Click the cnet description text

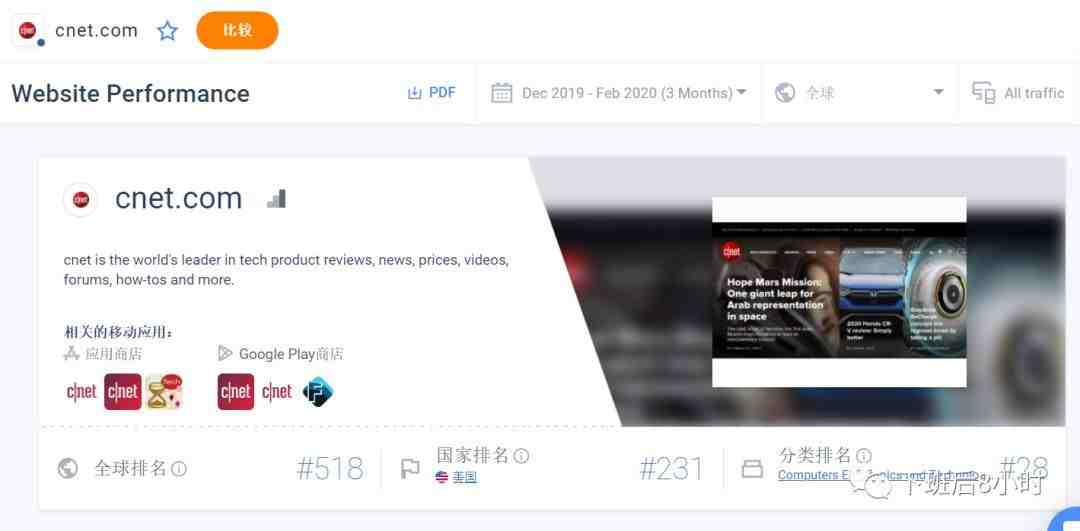pyautogui.click(x=287, y=270)
